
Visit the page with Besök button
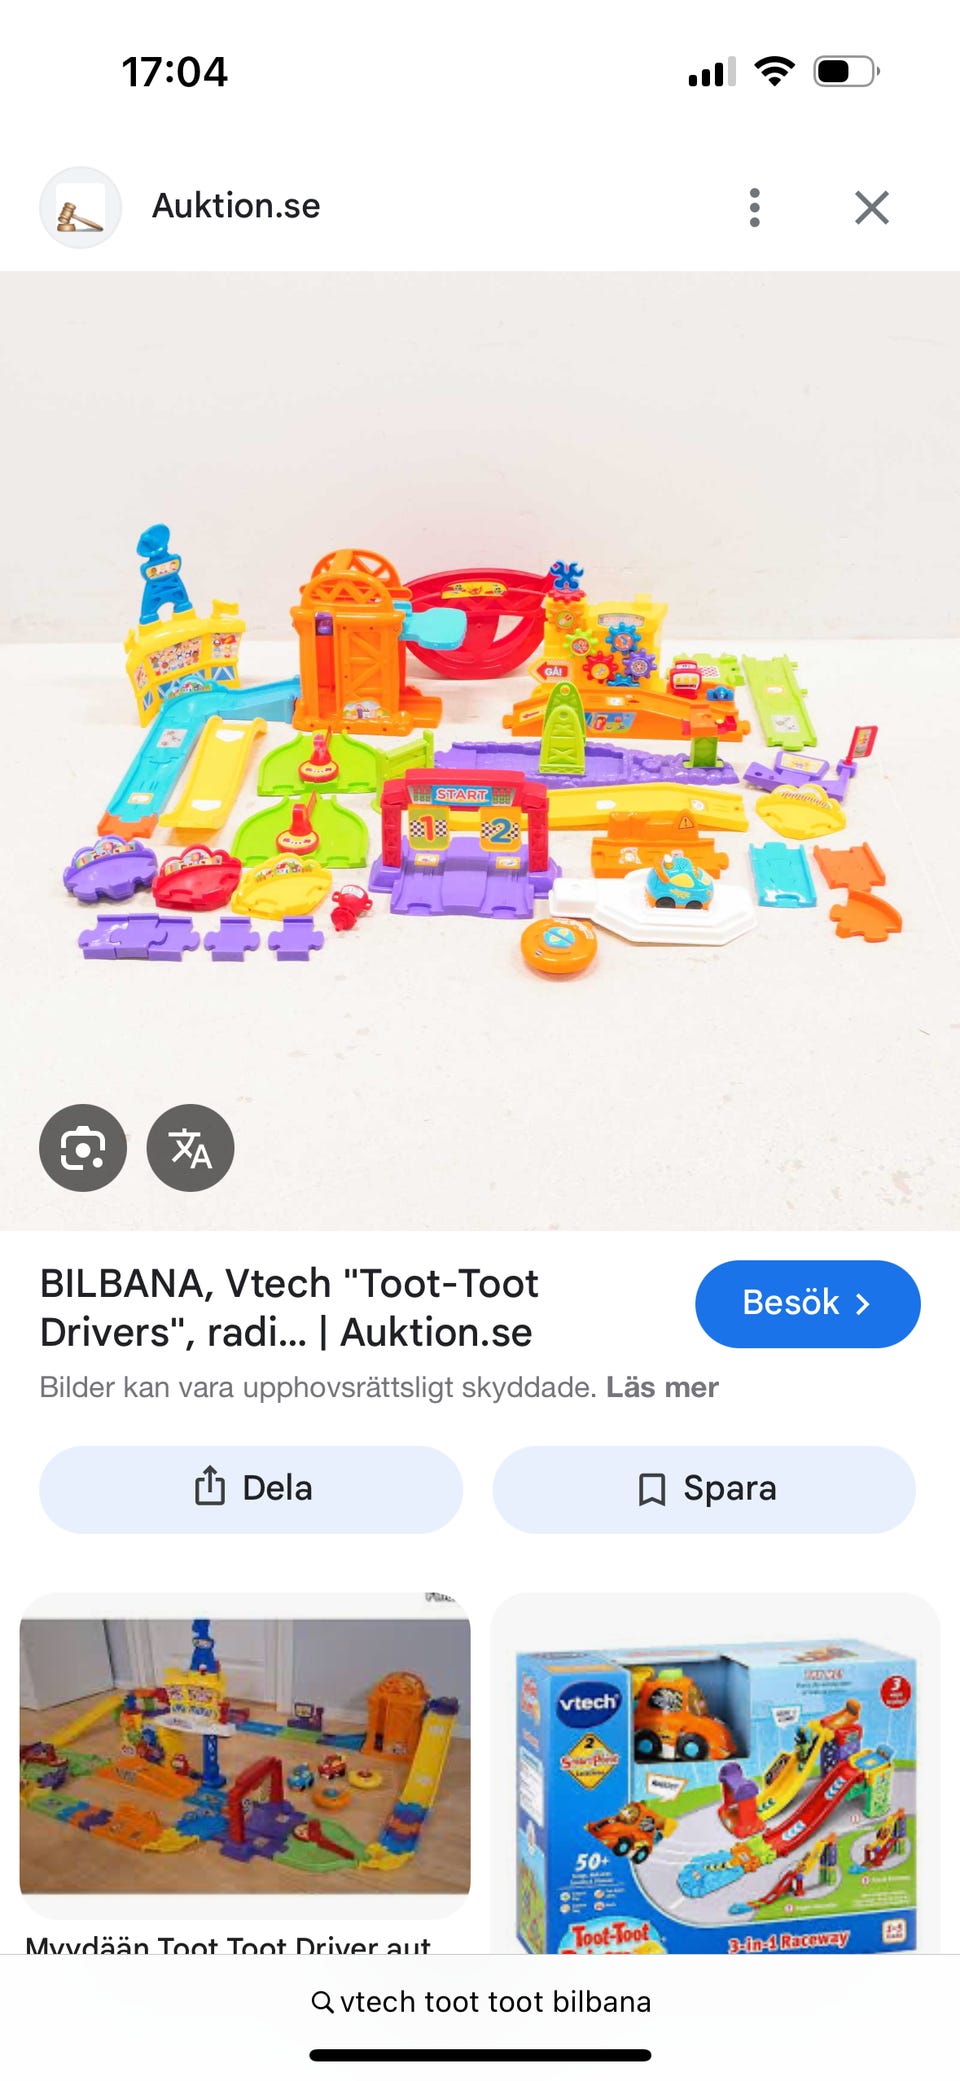coord(808,1304)
